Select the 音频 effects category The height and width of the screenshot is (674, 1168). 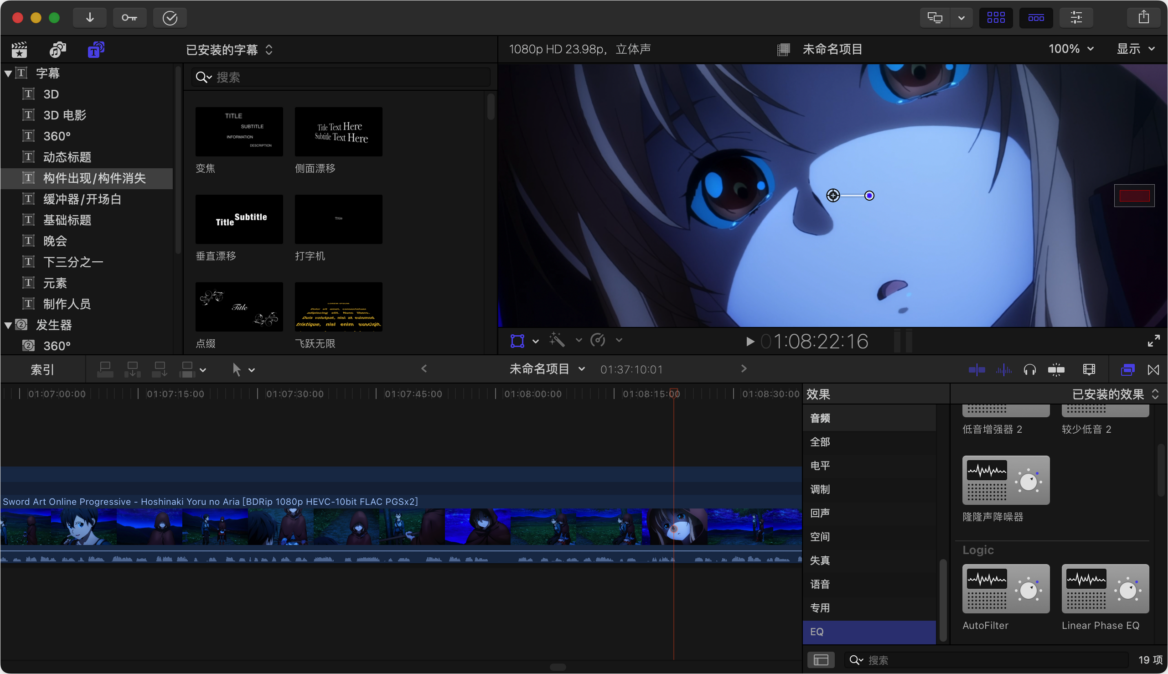(x=869, y=419)
